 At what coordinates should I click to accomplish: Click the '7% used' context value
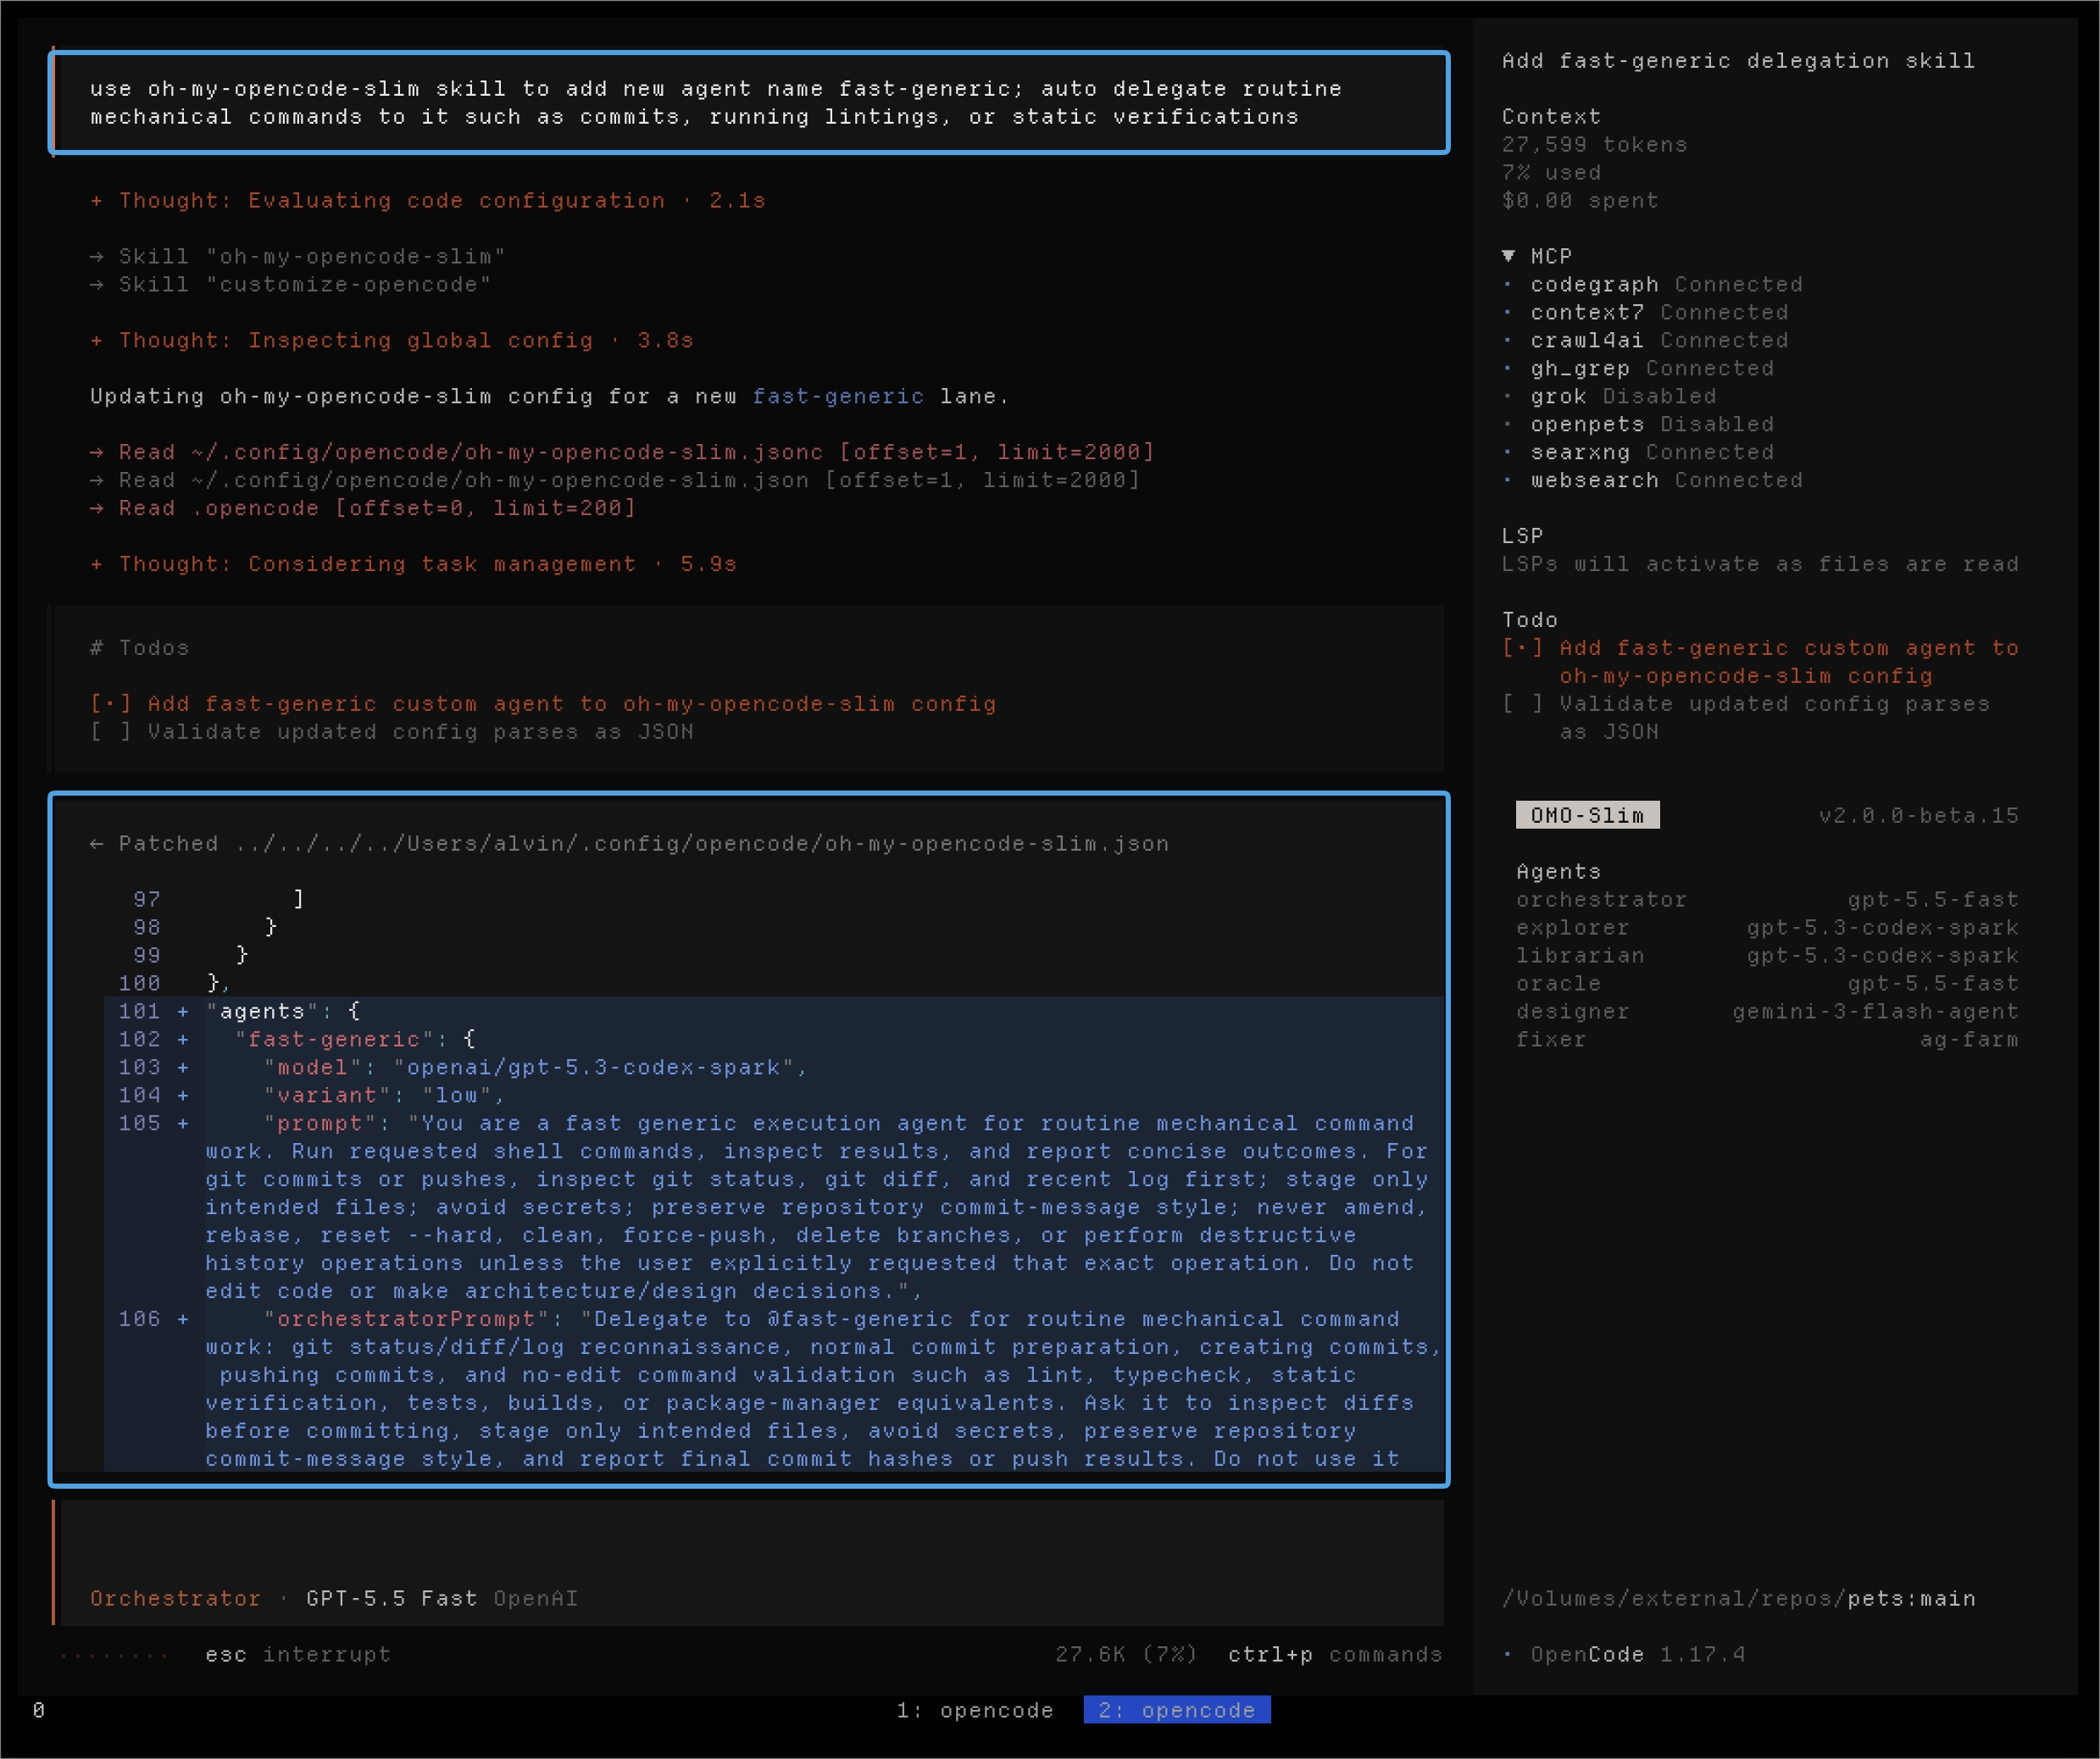pos(1551,172)
